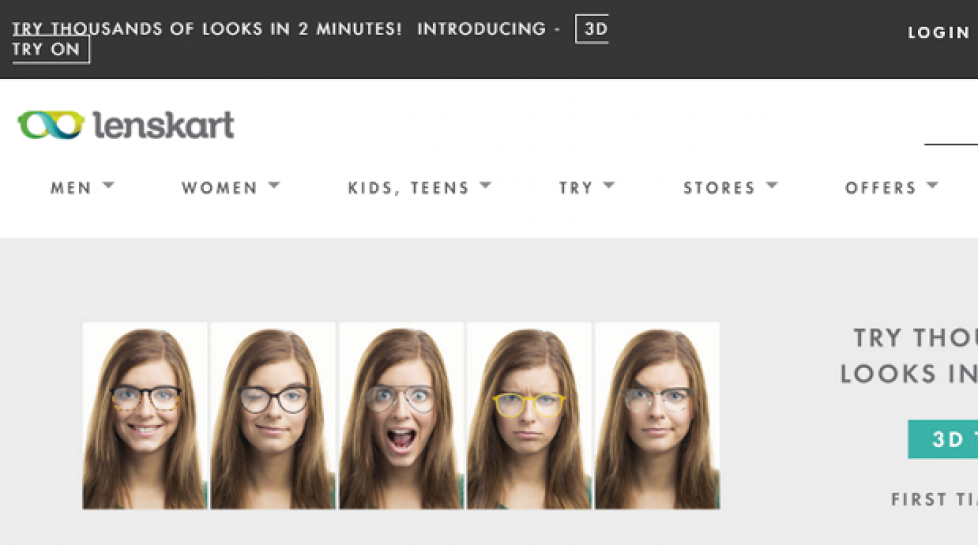Select the winking face photo thumbnail
The width and height of the screenshot is (978, 545).
tap(273, 415)
